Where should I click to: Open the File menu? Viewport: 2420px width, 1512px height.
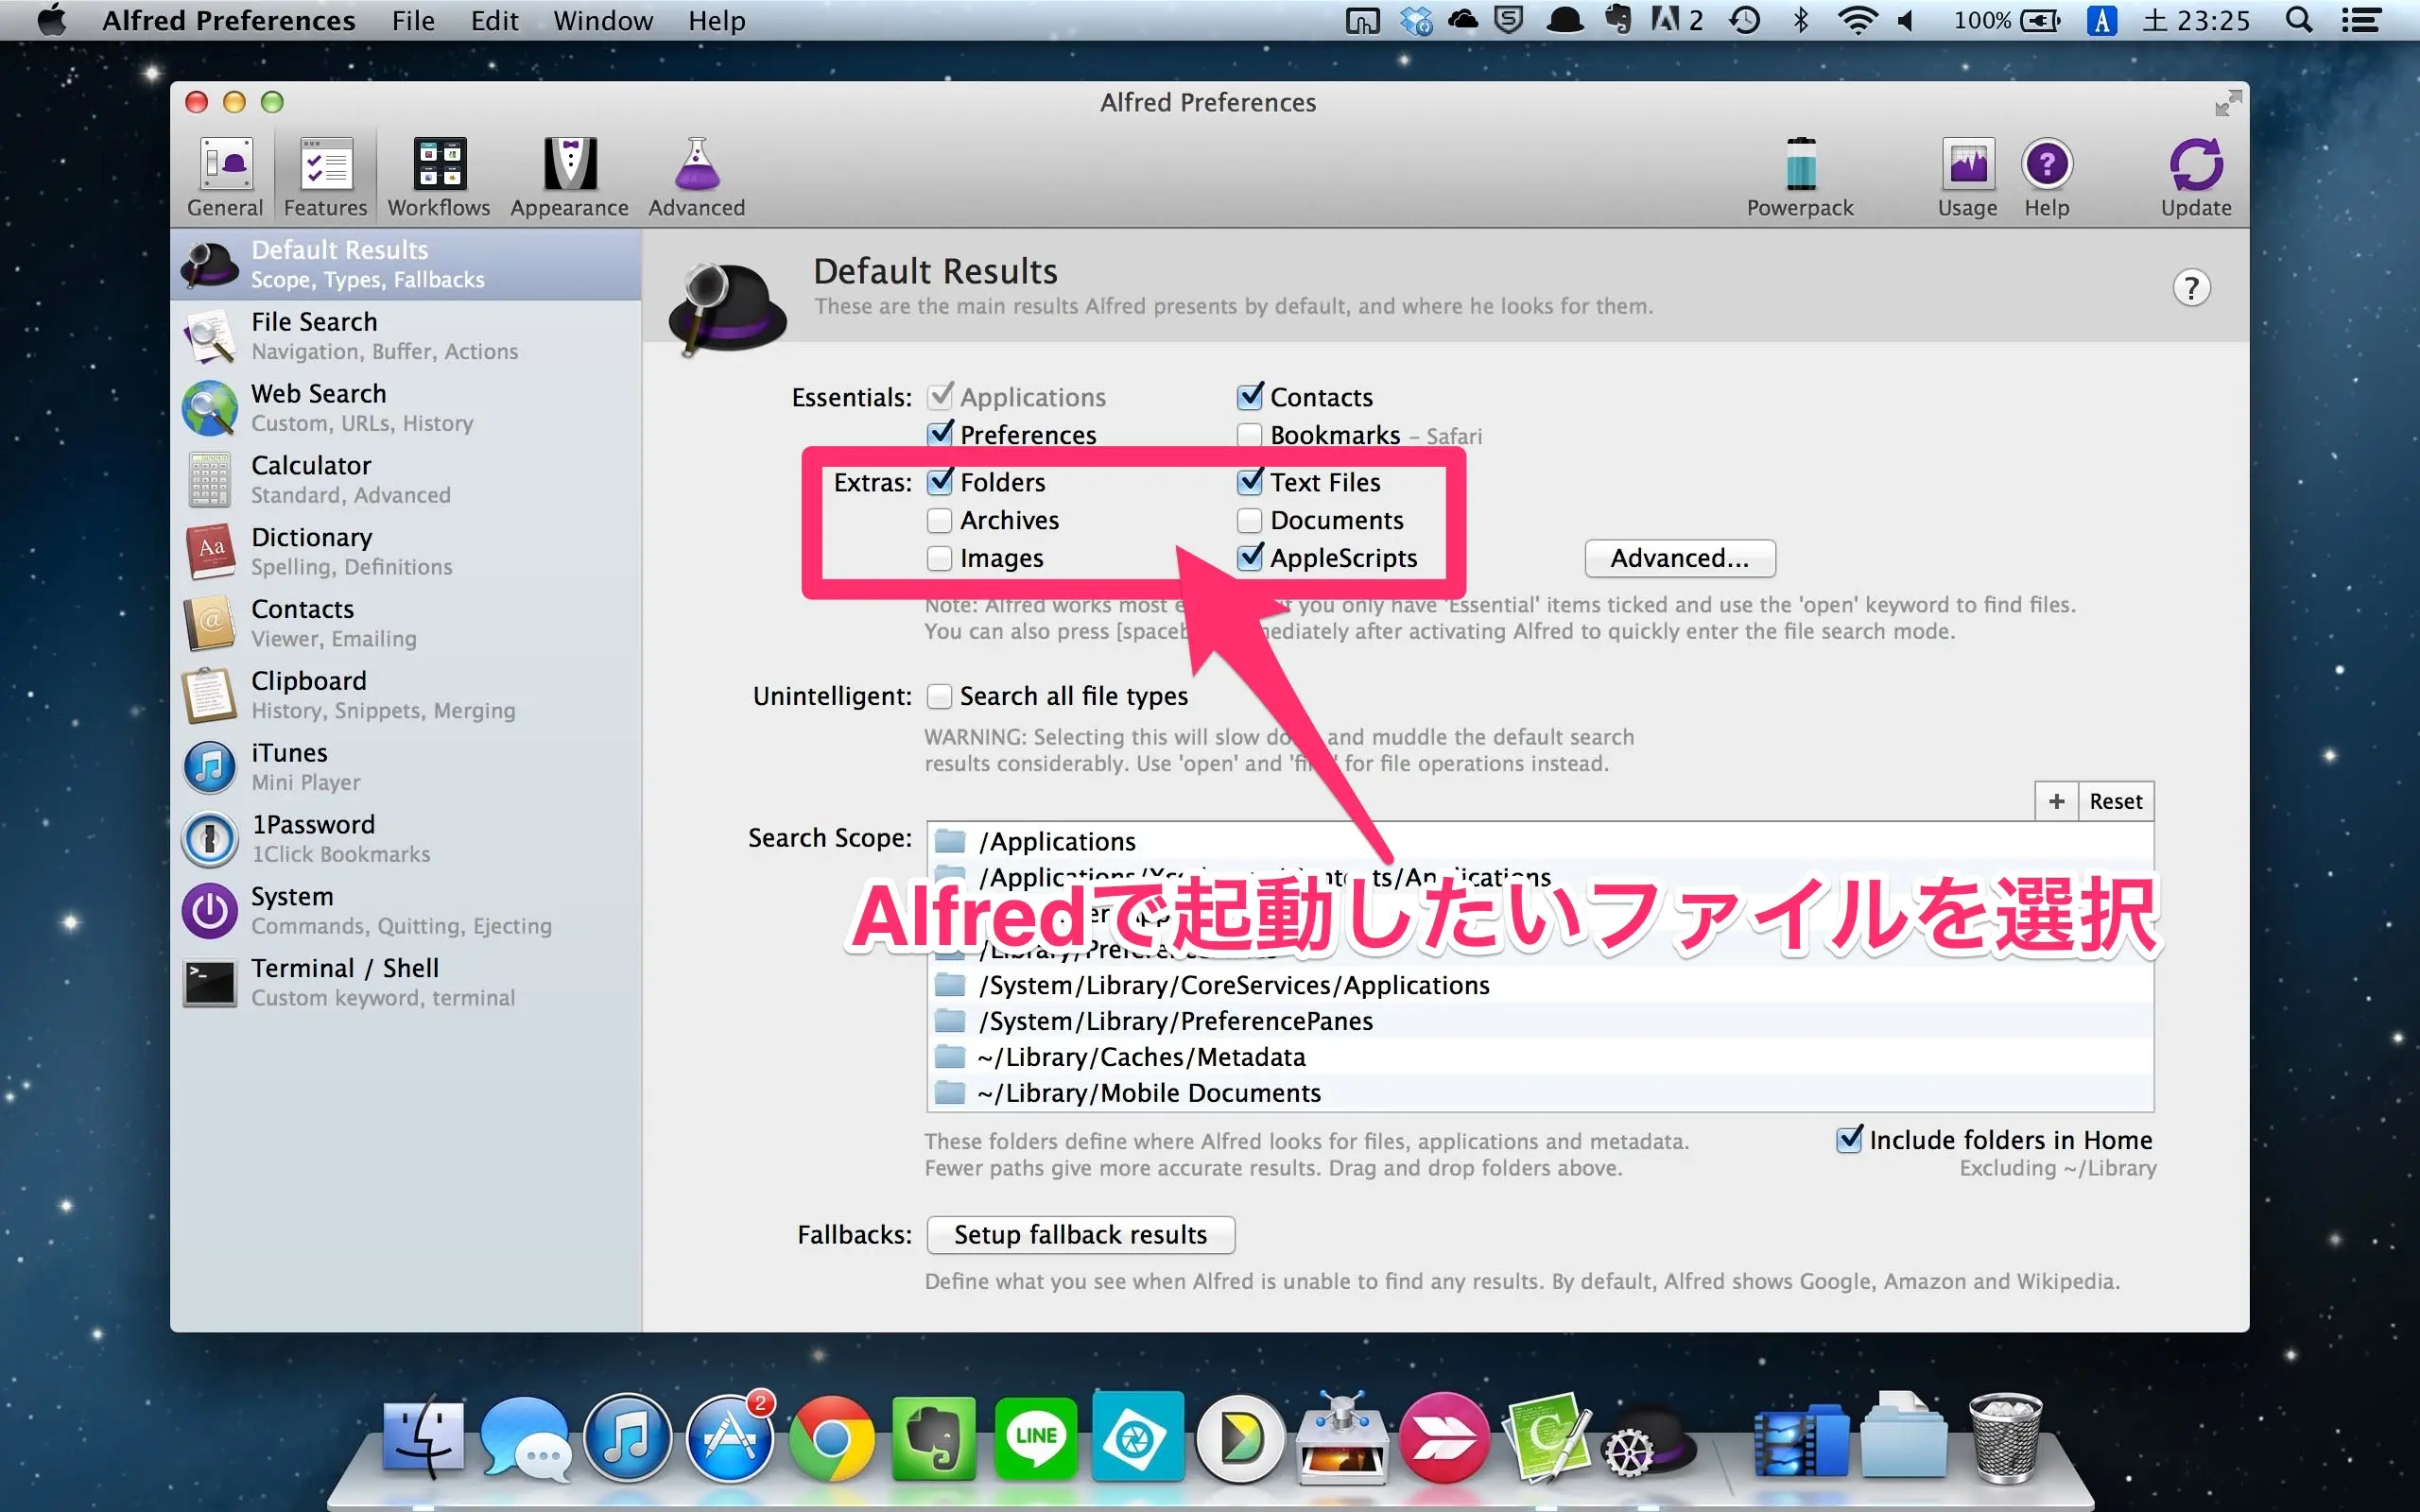(413, 20)
